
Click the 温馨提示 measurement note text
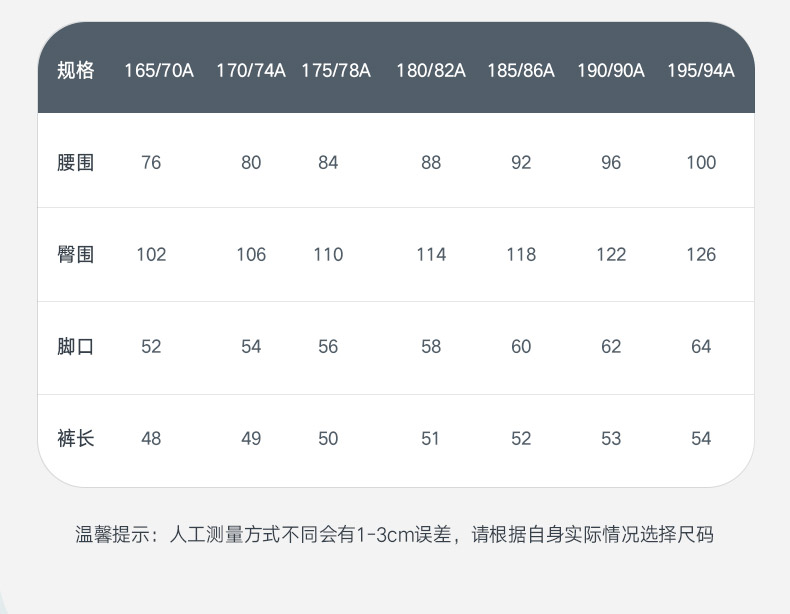pyautogui.click(x=395, y=534)
